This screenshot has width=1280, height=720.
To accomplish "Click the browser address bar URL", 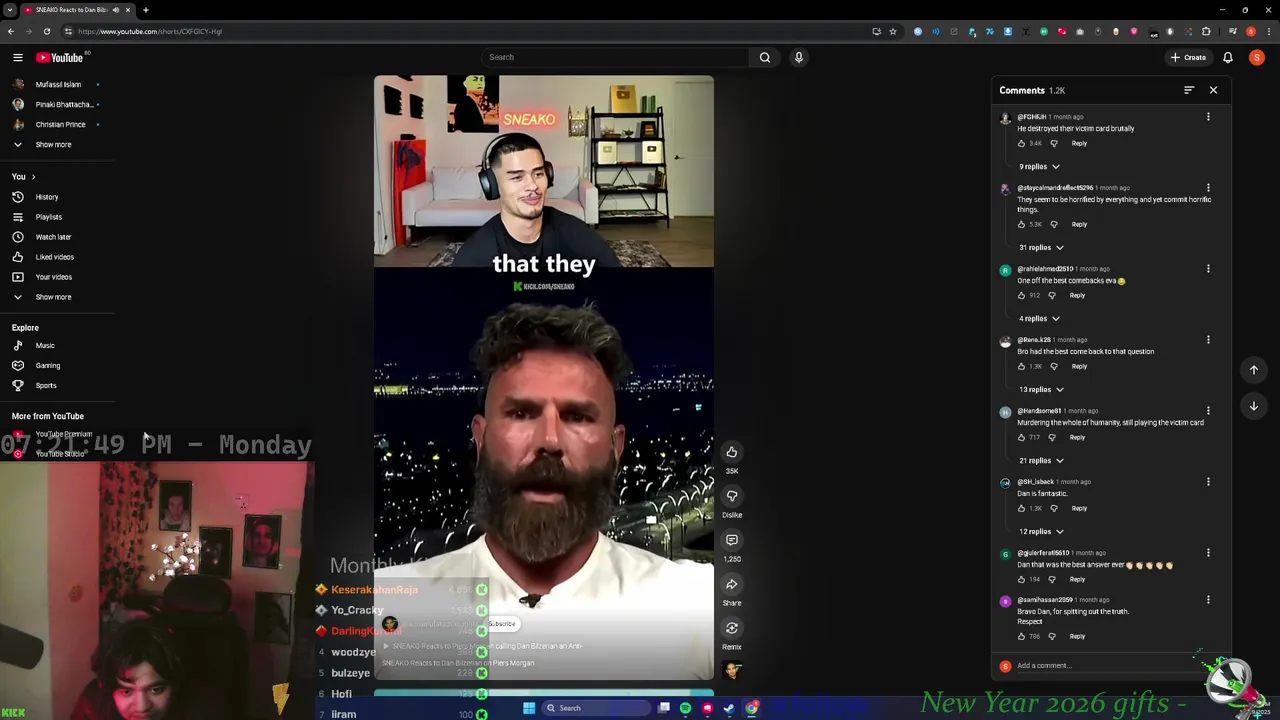I will (150, 31).
